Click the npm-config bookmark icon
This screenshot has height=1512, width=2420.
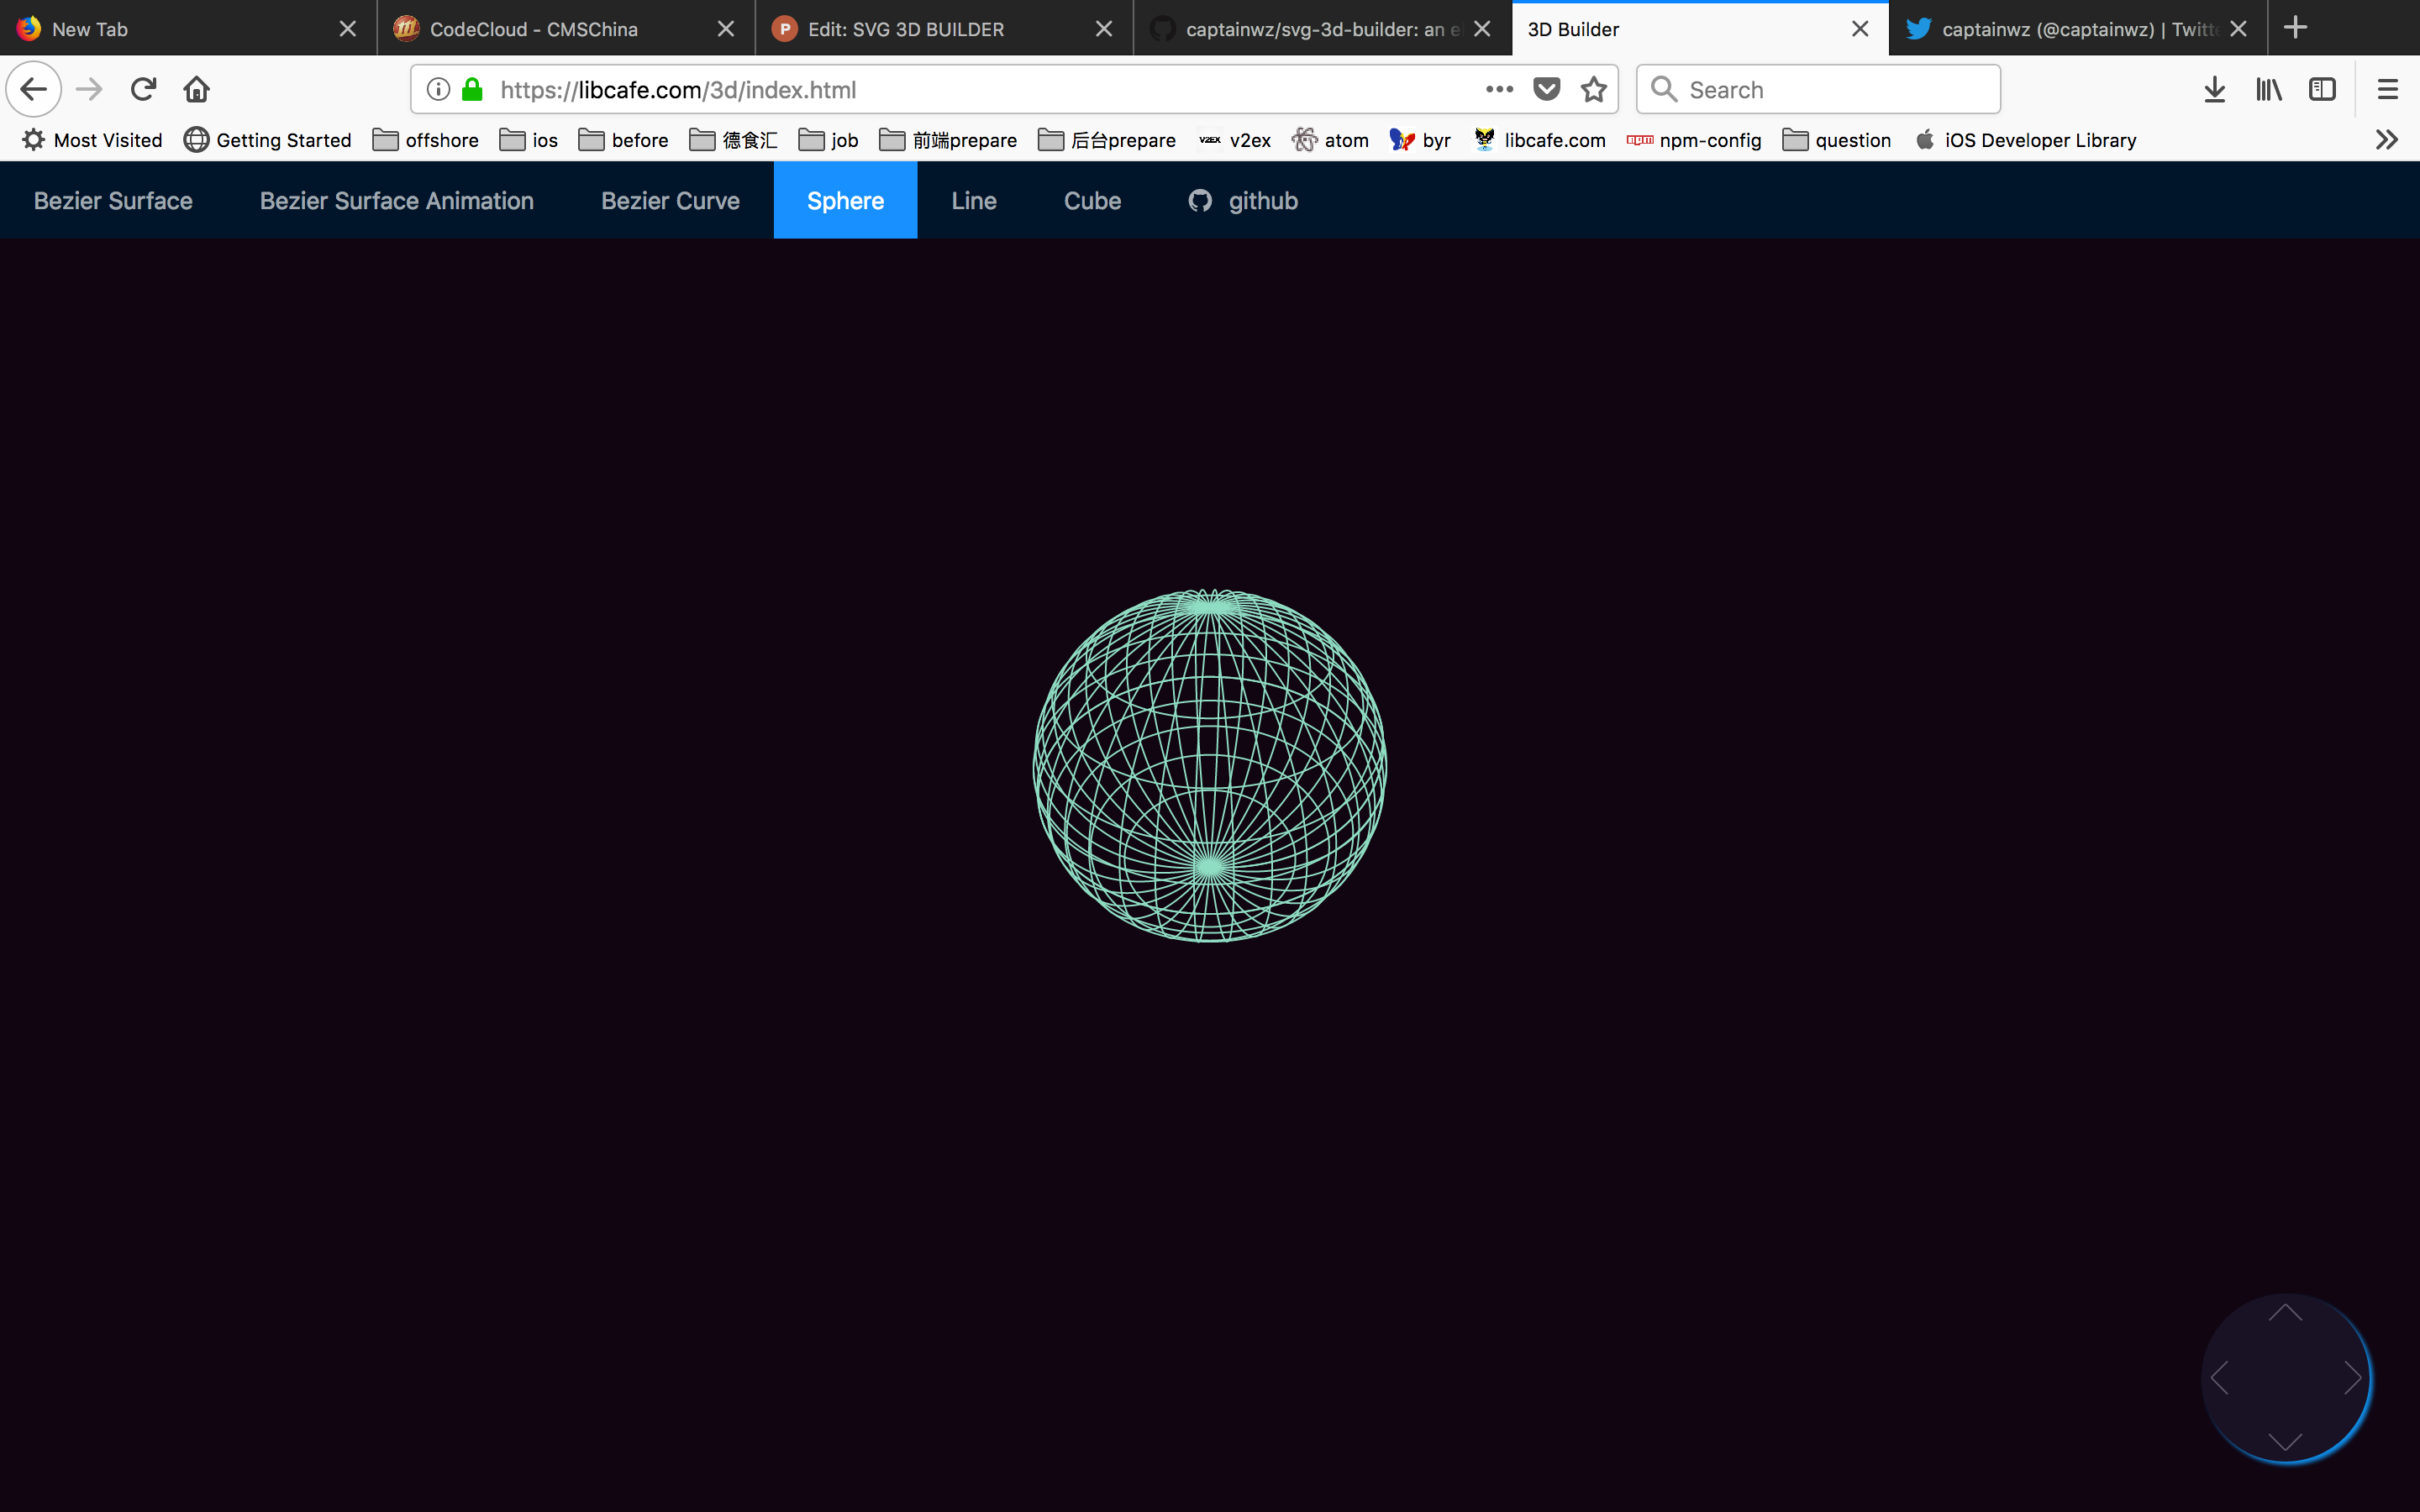point(1638,140)
